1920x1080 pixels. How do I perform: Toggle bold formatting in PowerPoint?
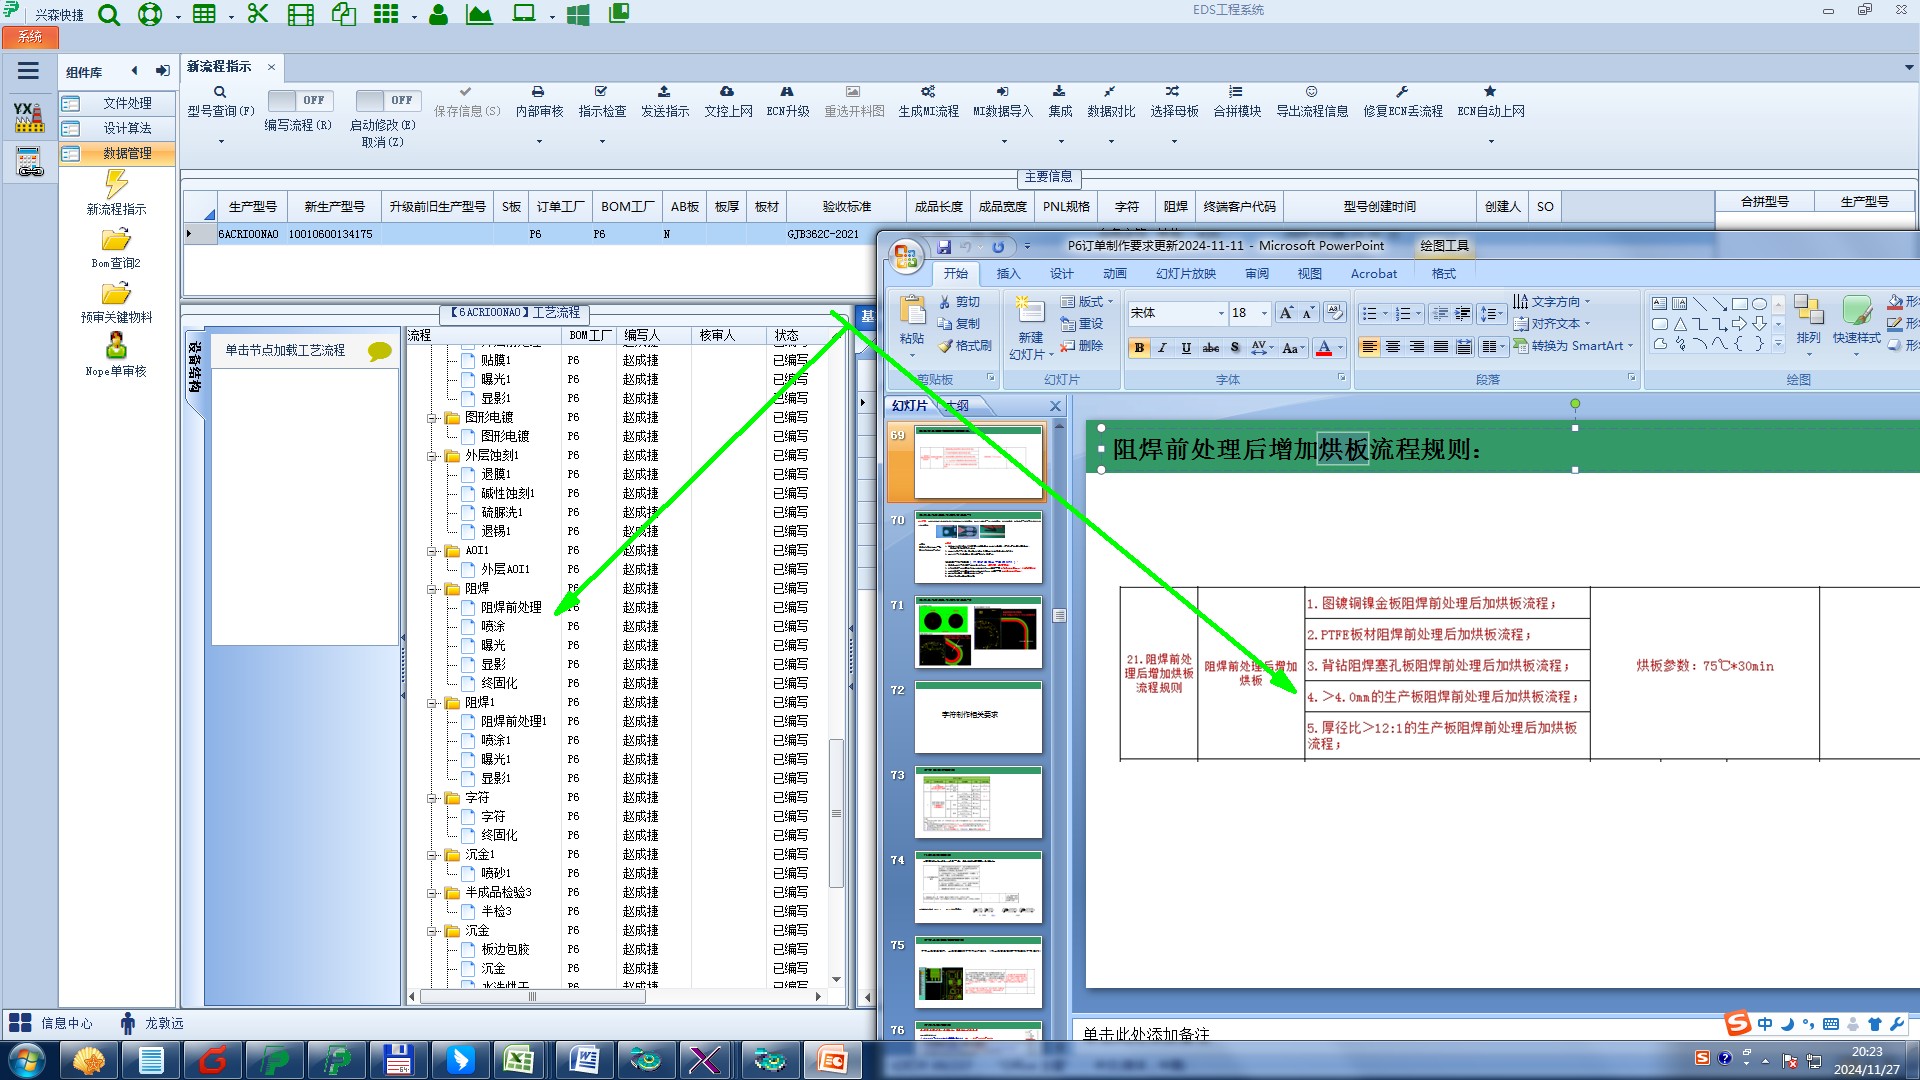[x=1139, y=348]
